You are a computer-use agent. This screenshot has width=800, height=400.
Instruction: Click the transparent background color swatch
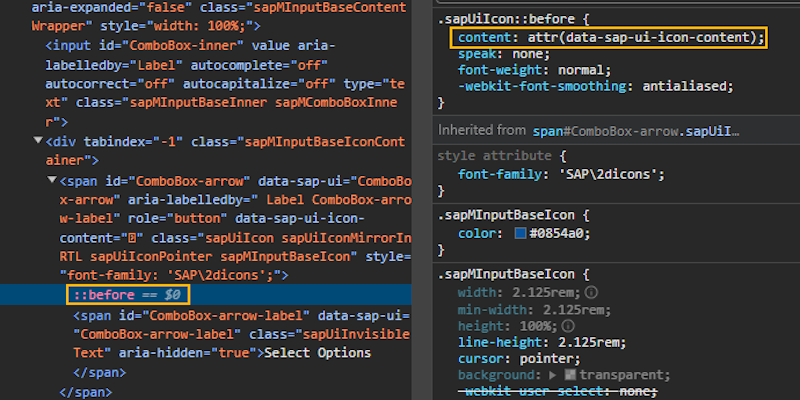tap(571, 375)
